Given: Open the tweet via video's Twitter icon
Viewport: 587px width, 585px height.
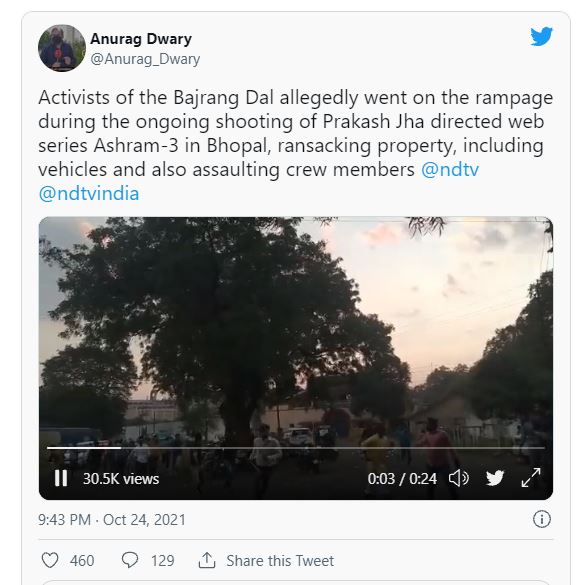Looking at the screenshot, I should point(495,478).
